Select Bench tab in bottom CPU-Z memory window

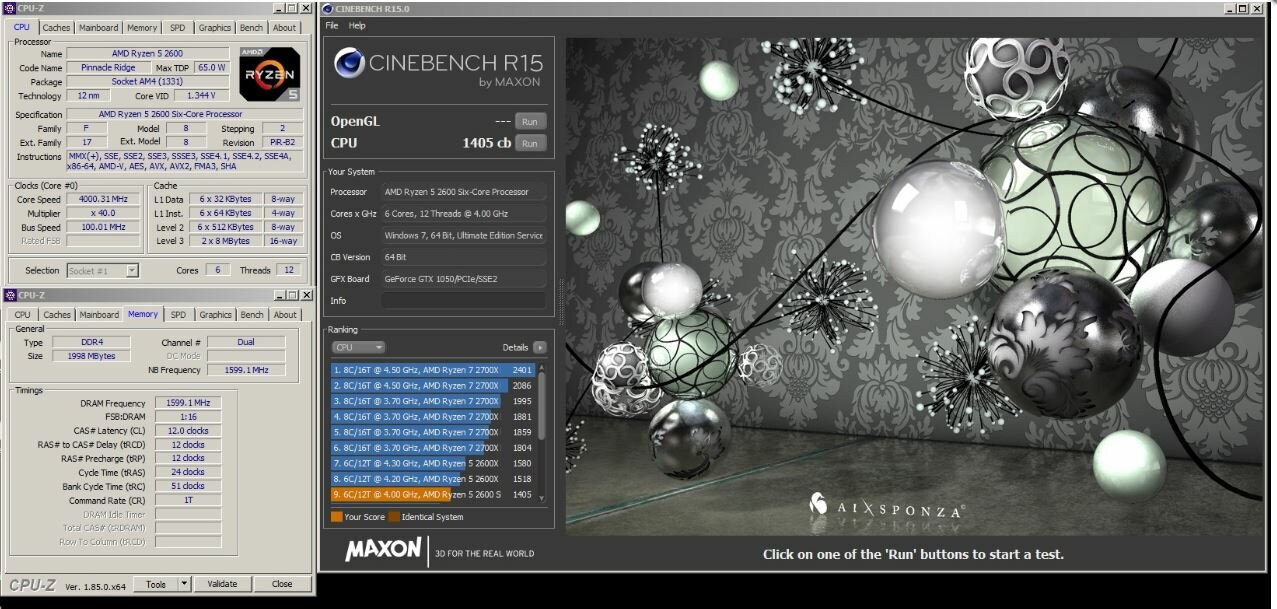(252, 315)
